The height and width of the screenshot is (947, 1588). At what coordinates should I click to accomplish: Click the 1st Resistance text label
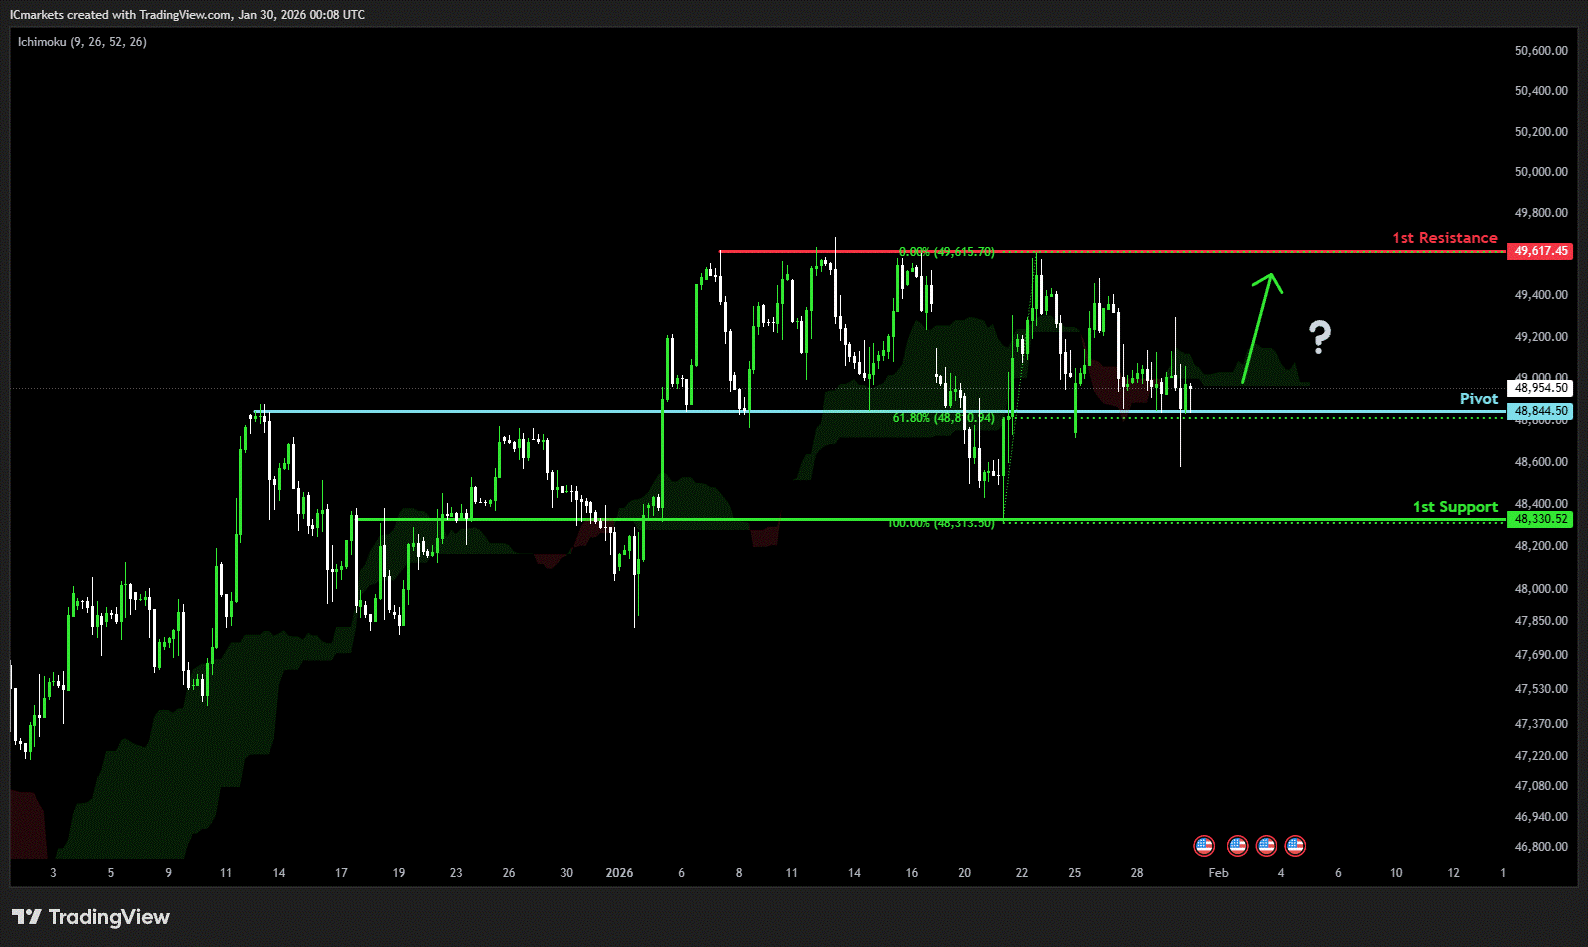[x=1444, y=238]
